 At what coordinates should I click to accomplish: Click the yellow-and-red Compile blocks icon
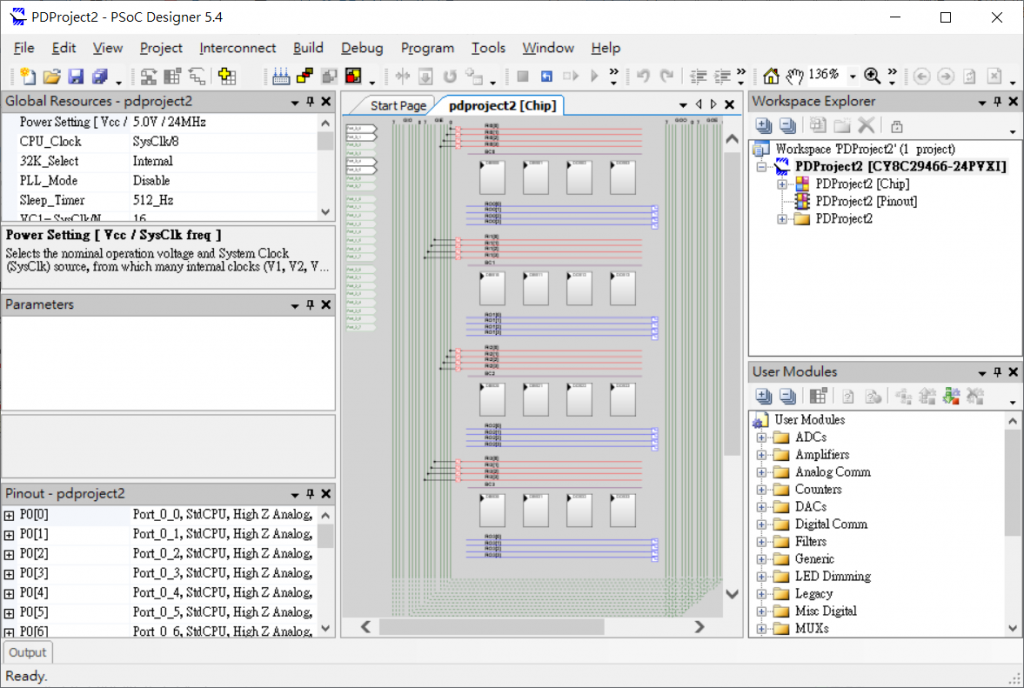coord(305,76)
